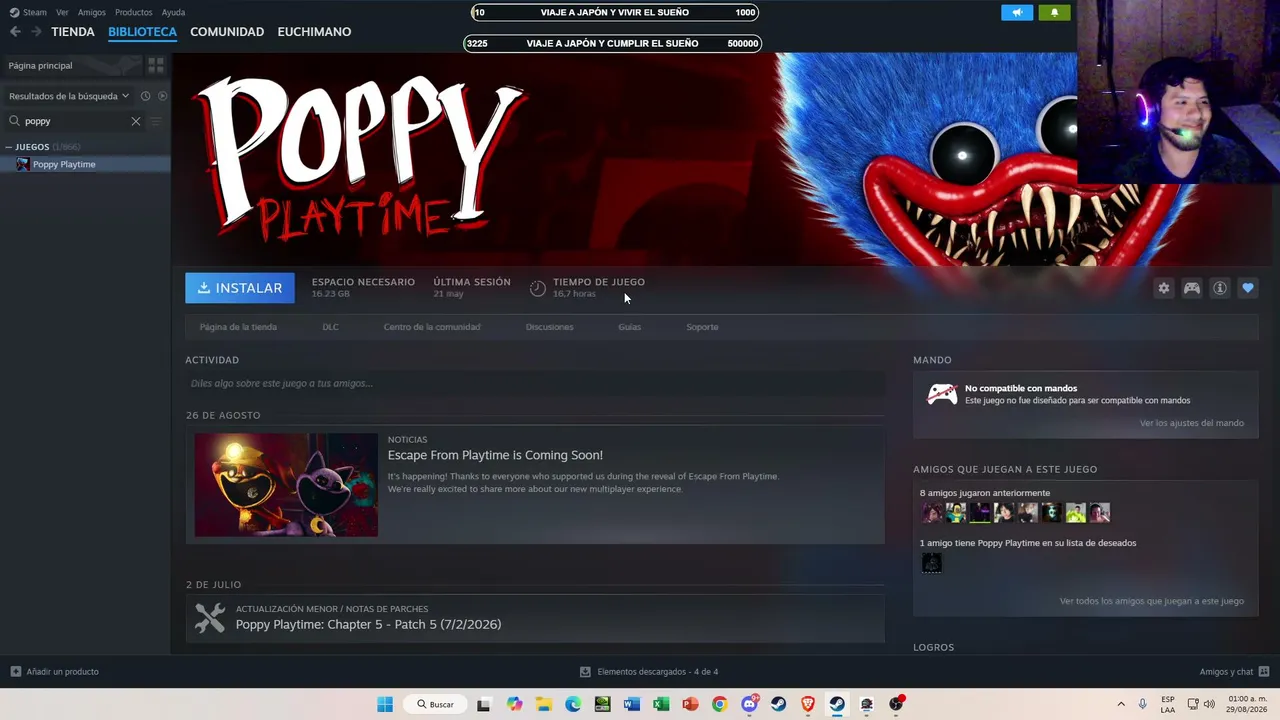
Task: Open Discusiones for Poppy Playtime
Action: (x=550, y=327)
